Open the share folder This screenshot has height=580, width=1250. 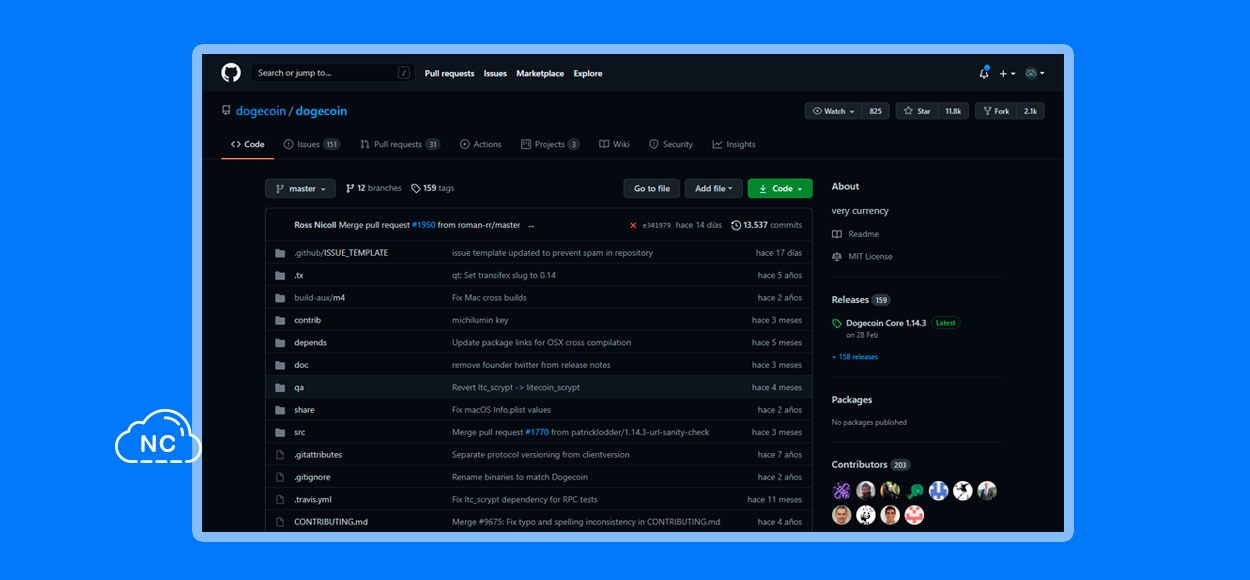[304, 410]
